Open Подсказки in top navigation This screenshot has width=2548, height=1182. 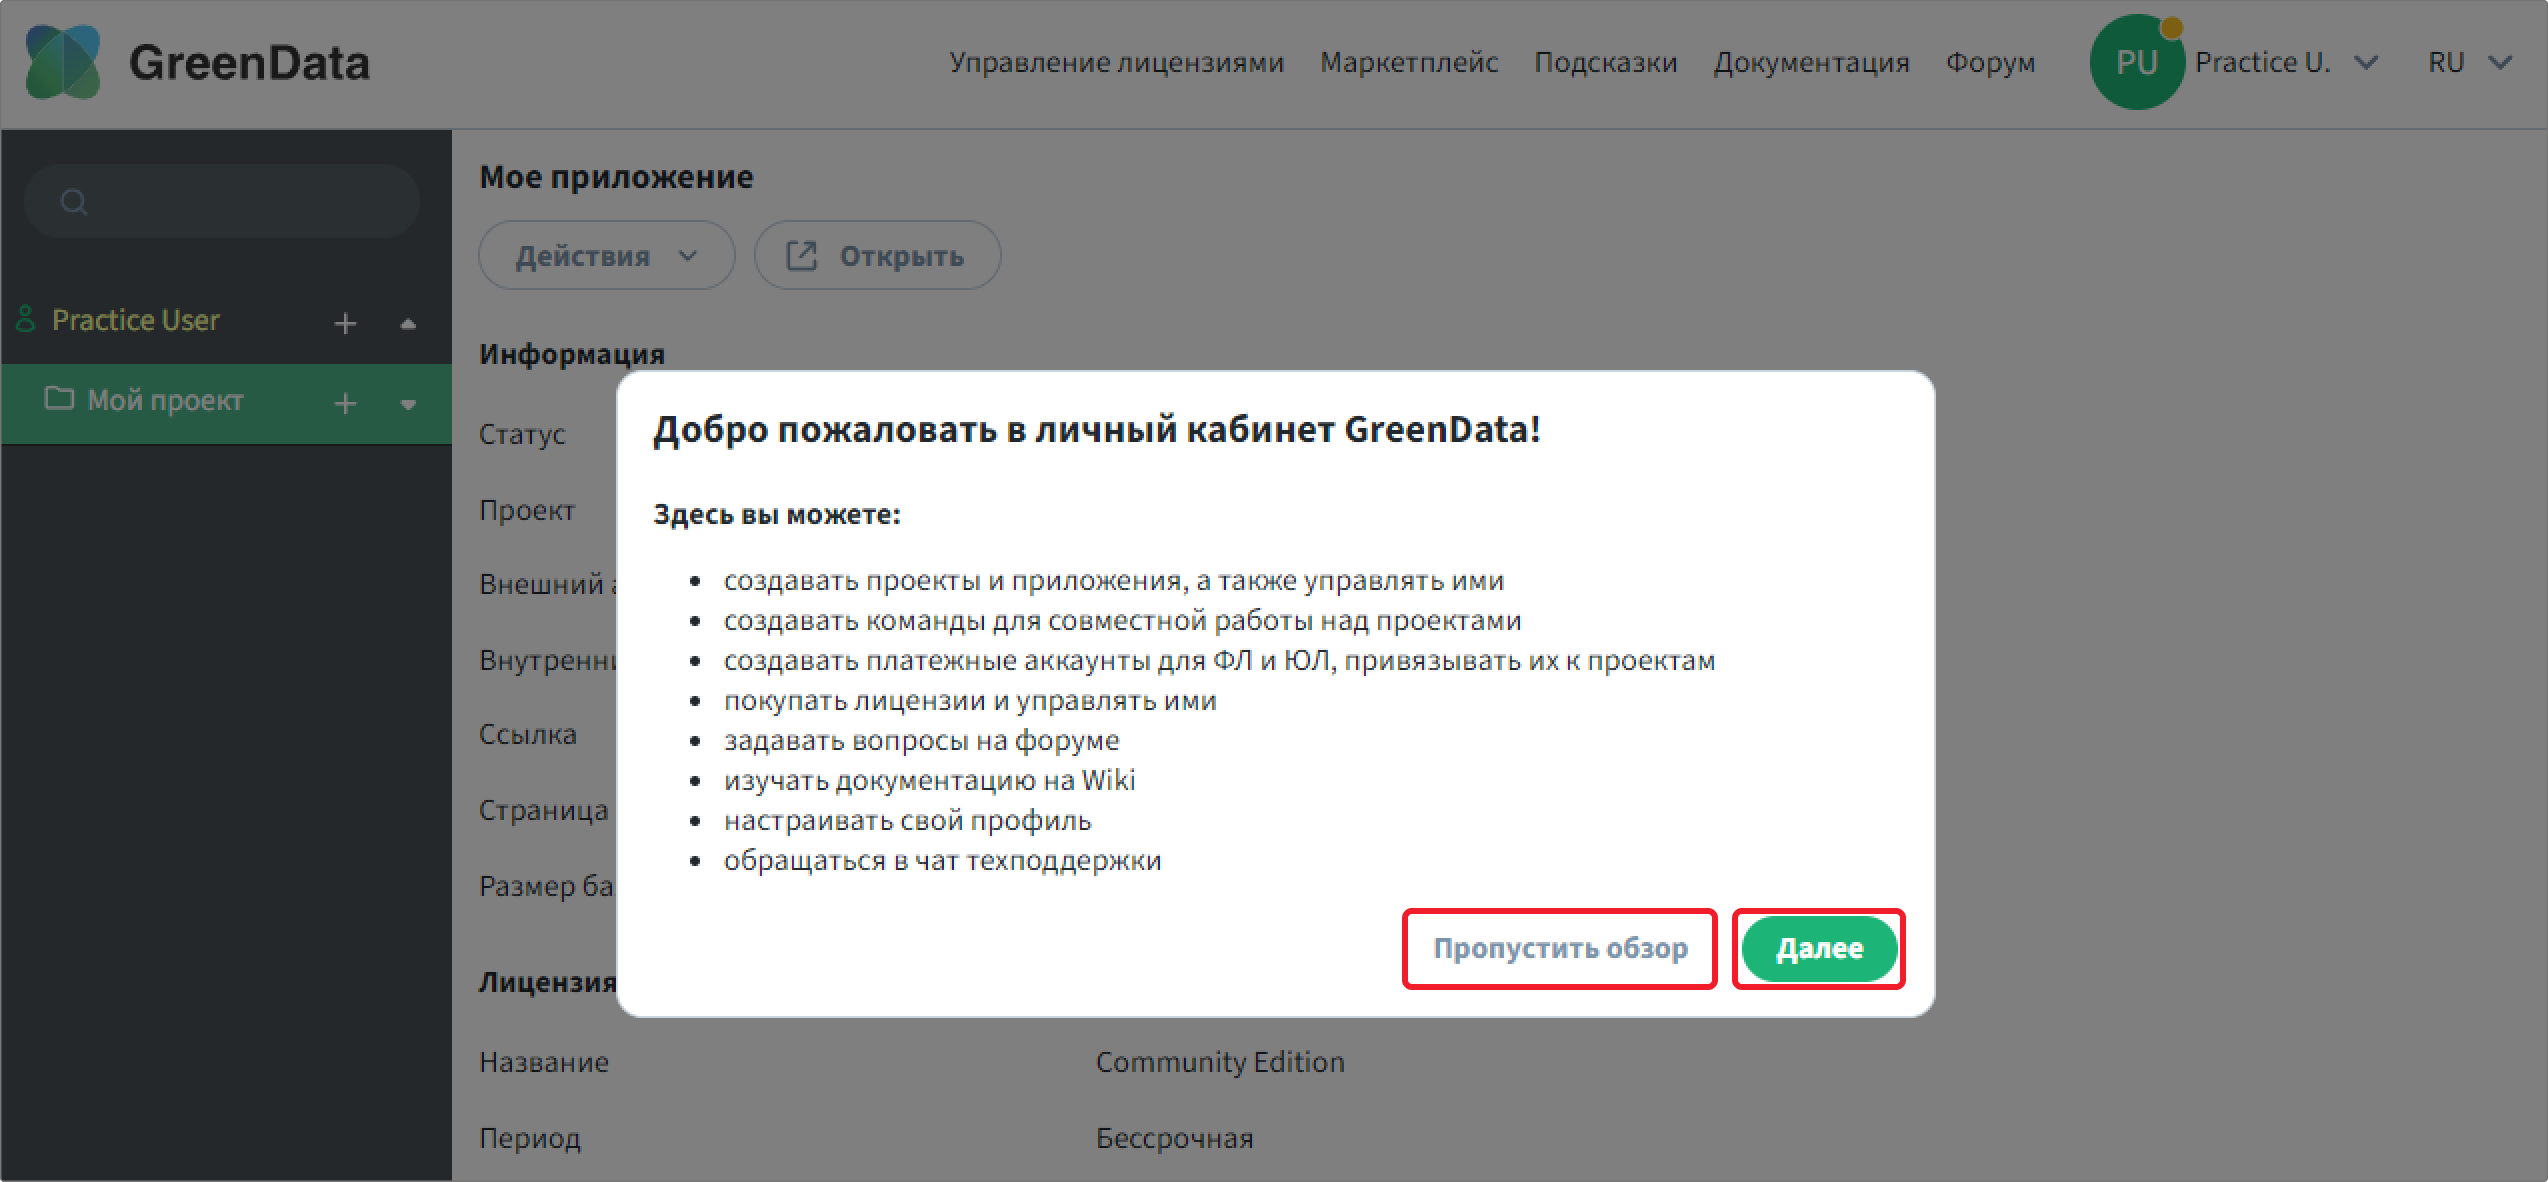click(x=1606, y=62)
